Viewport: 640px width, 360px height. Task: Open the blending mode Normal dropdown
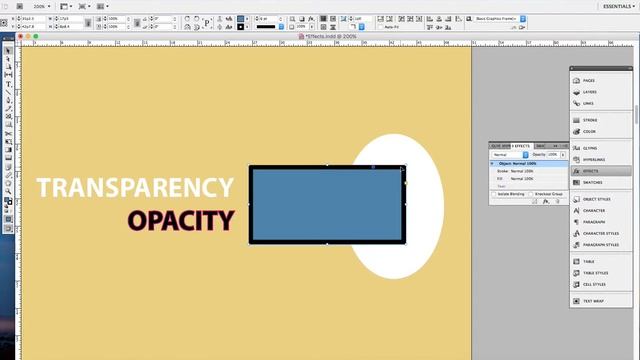[510, 155]
